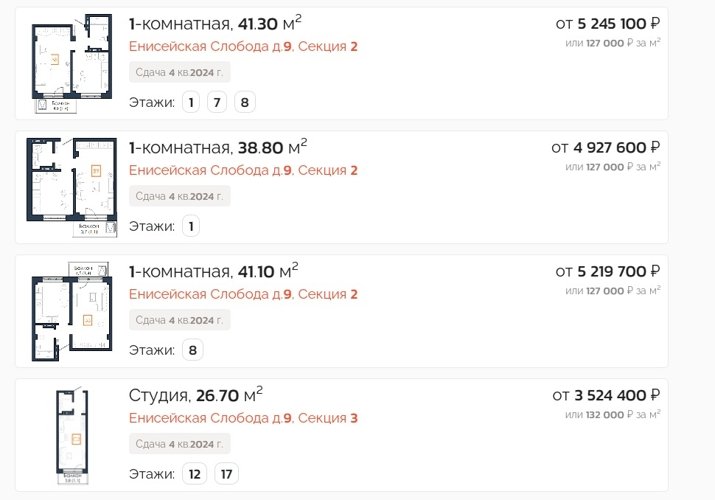Viewport: 715px width, 500px height.
Task: Select floor 1 for the 38.80 м² apartment
Action: pyautogui.click(x=191, y=226)
